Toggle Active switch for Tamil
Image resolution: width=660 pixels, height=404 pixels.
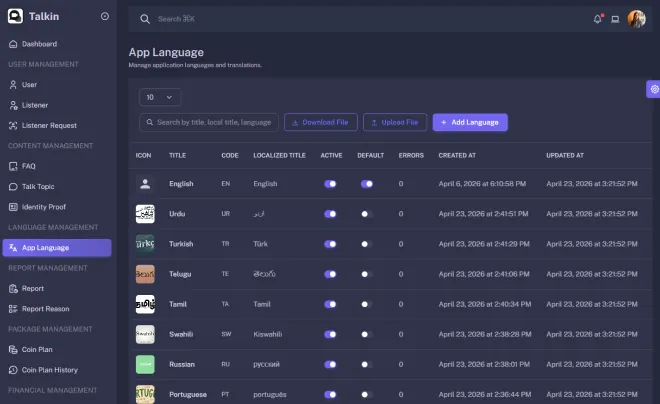[330, 304]
